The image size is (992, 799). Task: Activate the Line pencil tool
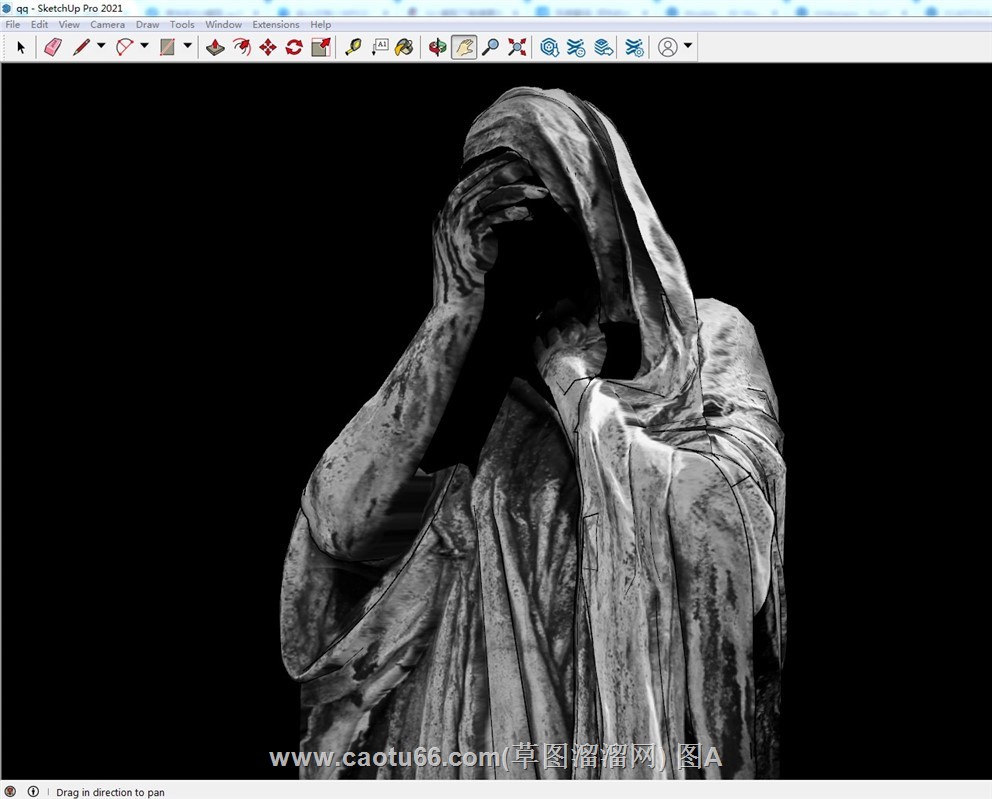82,47
